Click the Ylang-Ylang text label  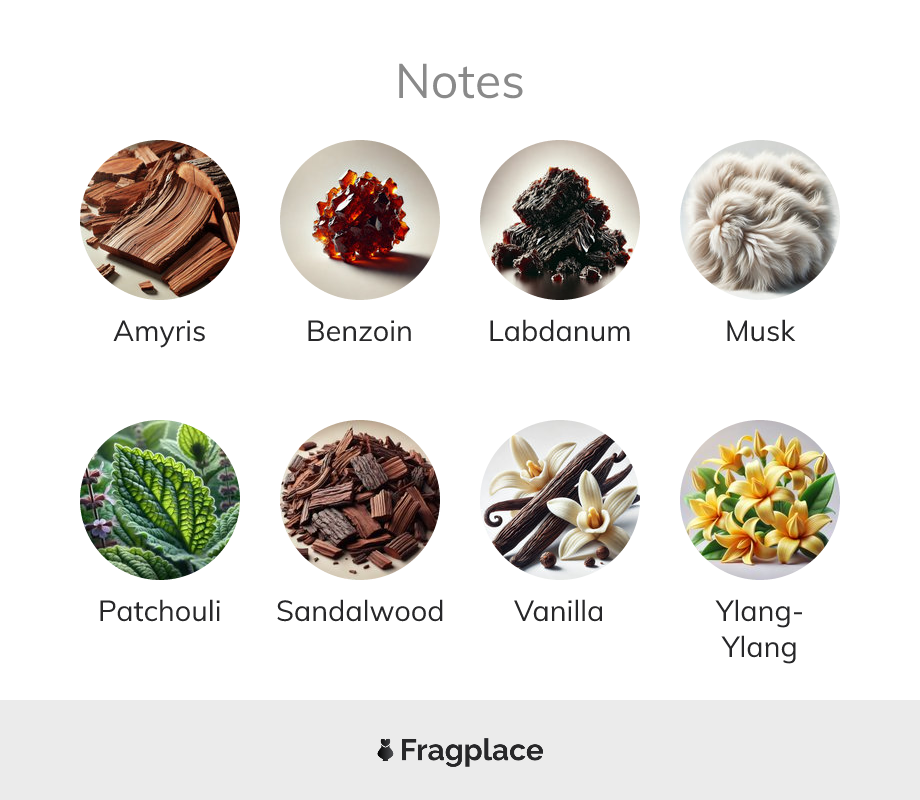(759, 630)
